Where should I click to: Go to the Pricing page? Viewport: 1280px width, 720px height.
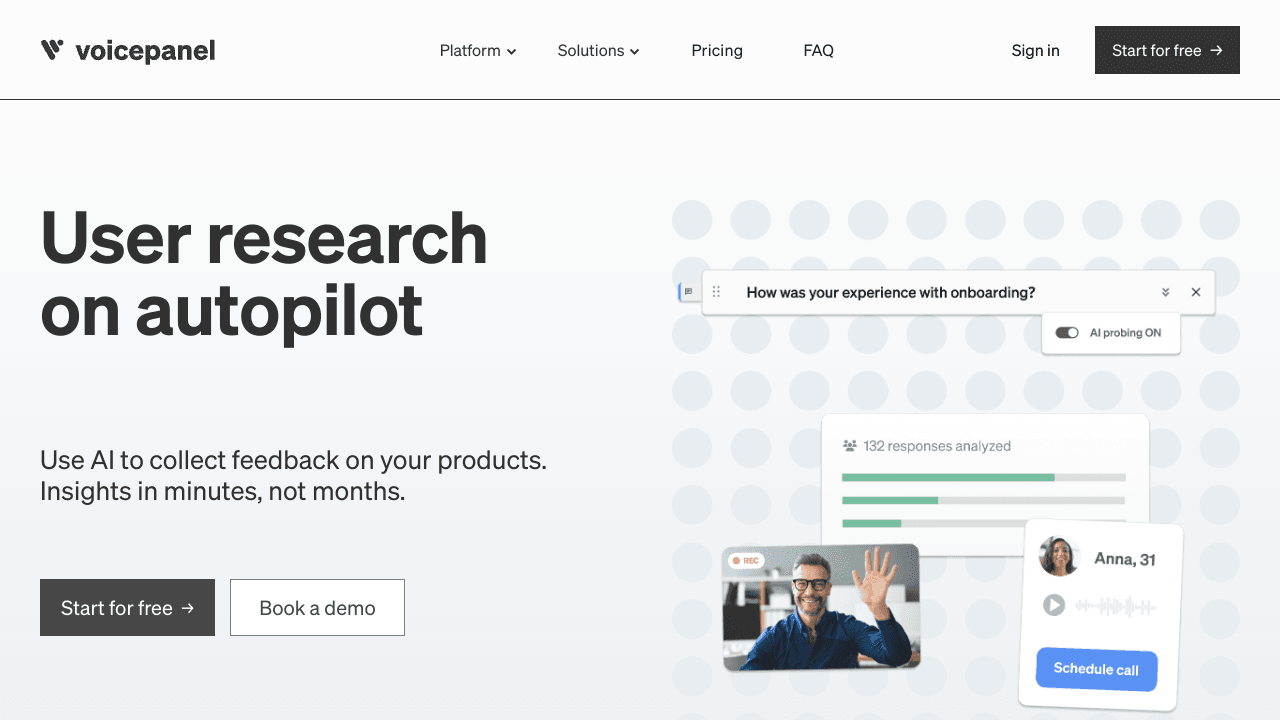717,50
